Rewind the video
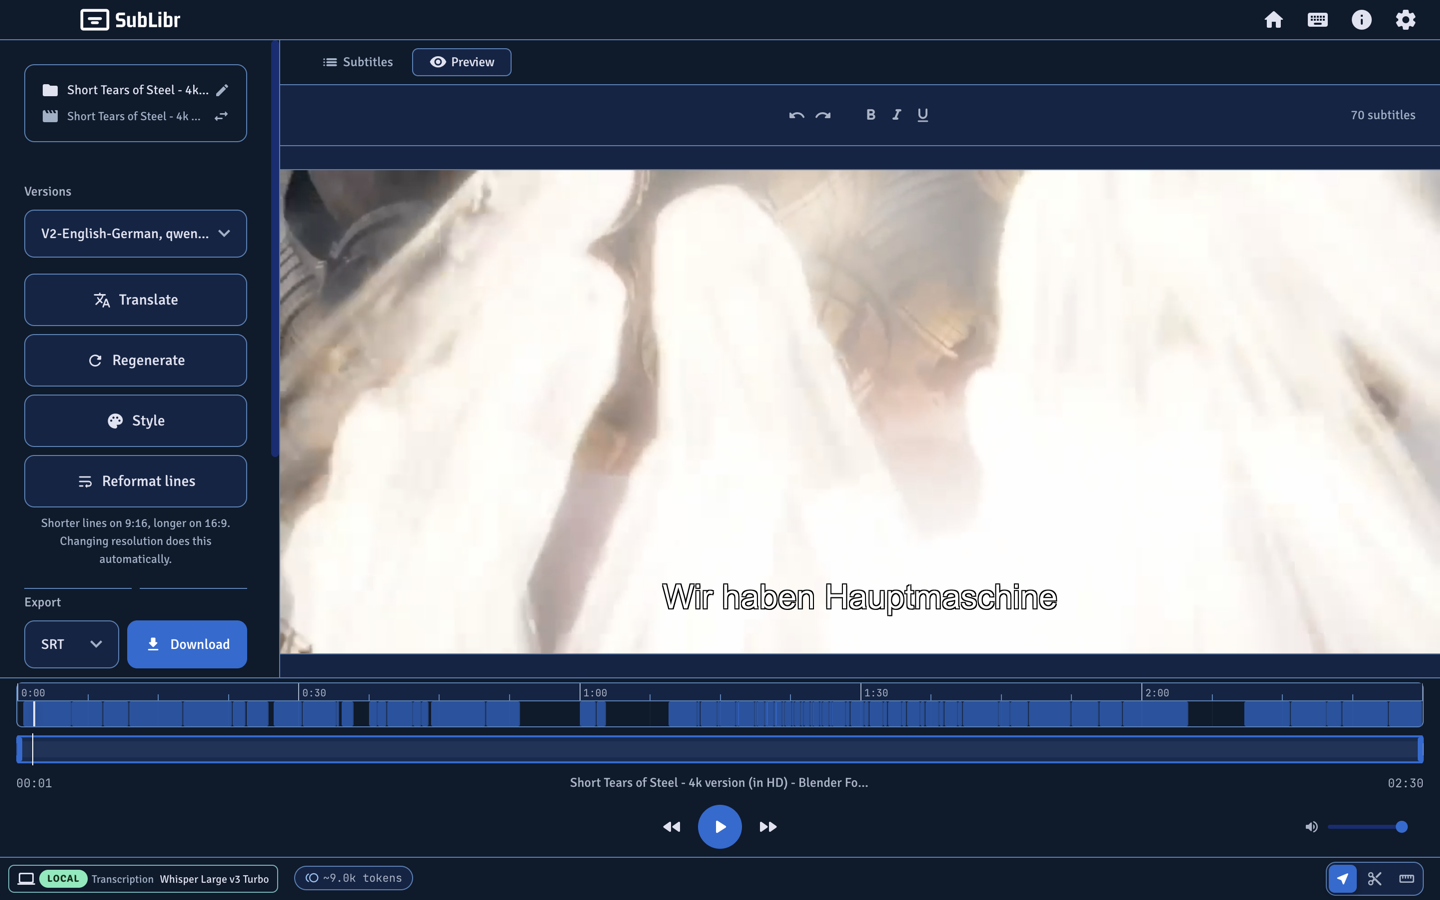This screenshot has width=1440, height=900. pos(671,827)
